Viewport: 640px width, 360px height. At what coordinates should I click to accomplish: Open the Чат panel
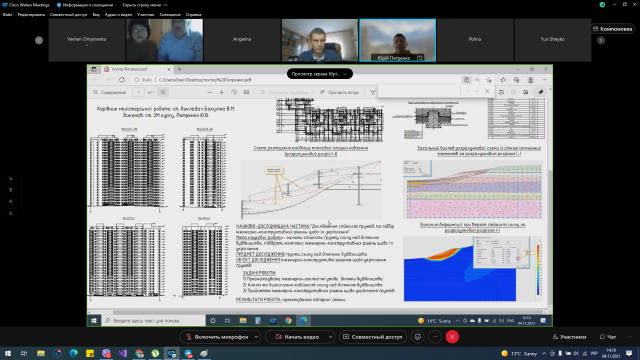tap(608, 337)
